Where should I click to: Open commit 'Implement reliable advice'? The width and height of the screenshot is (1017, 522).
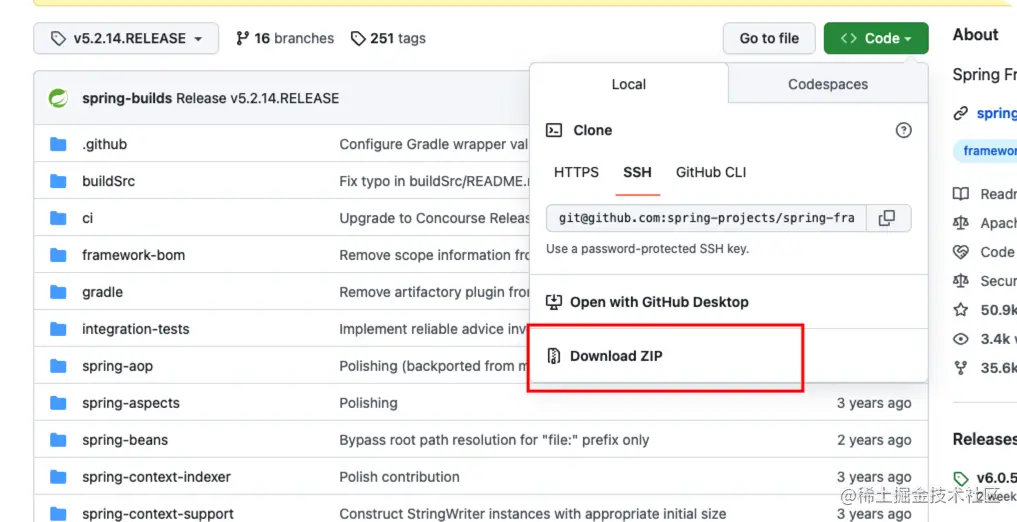point(433,329)
